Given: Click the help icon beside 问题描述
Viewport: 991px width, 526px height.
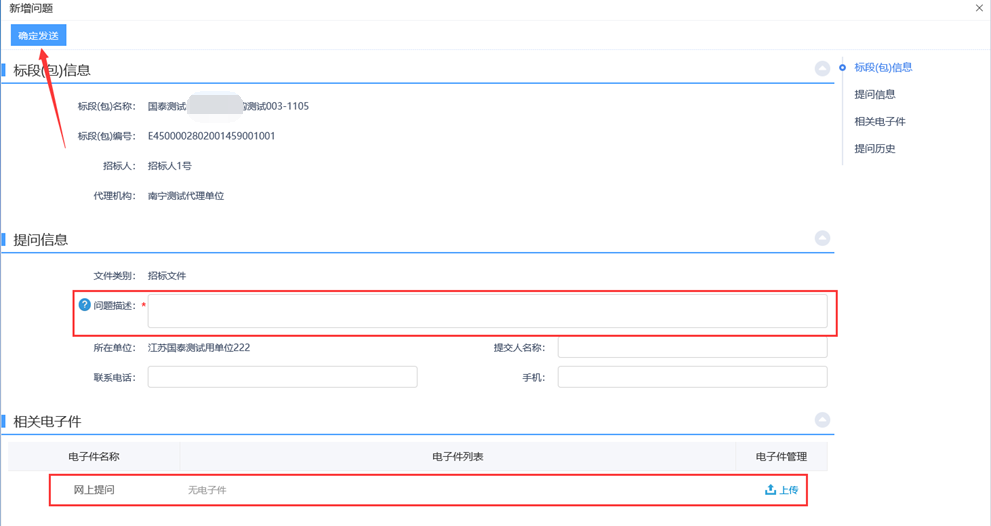Looking at the screenshot, I should coord(85,305).
